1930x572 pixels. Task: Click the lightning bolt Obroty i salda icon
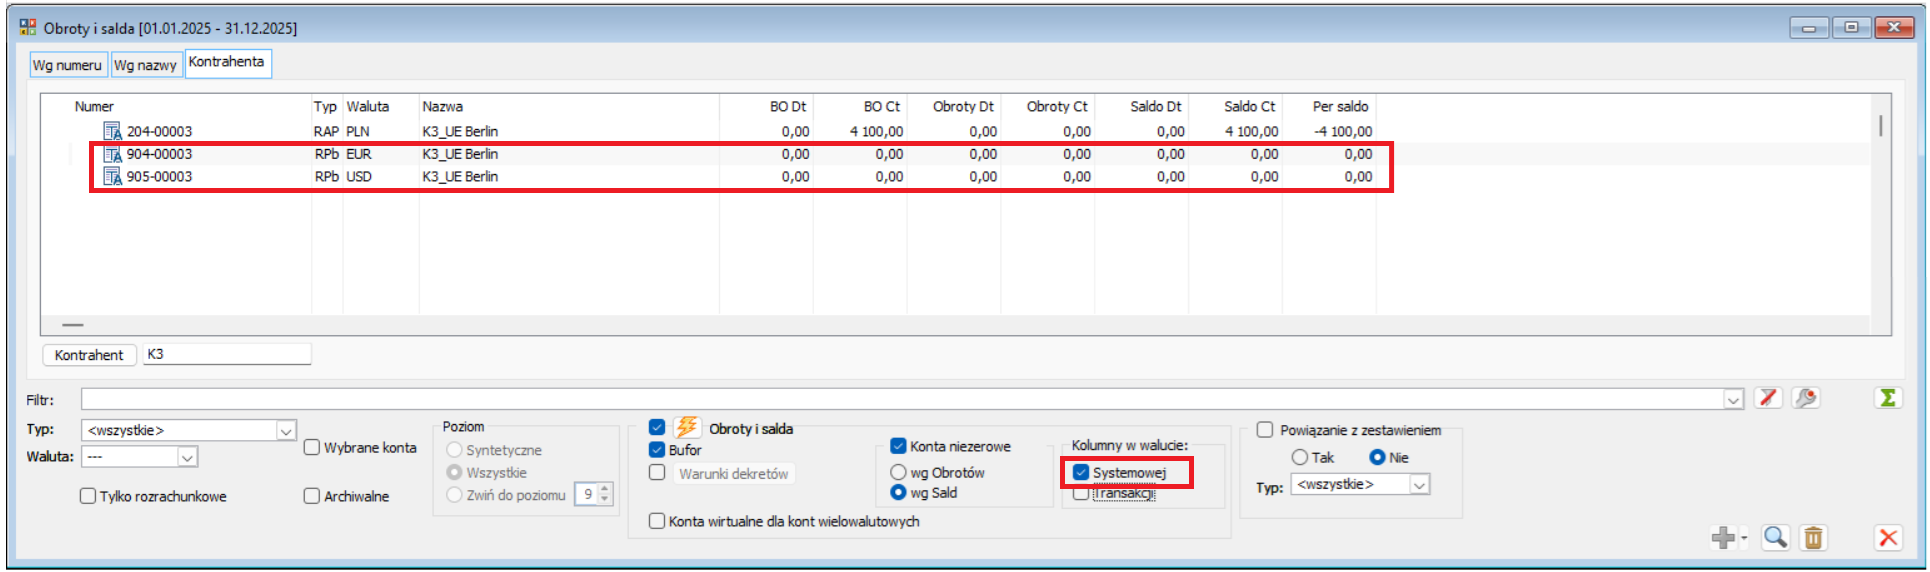tap(686, 428)
